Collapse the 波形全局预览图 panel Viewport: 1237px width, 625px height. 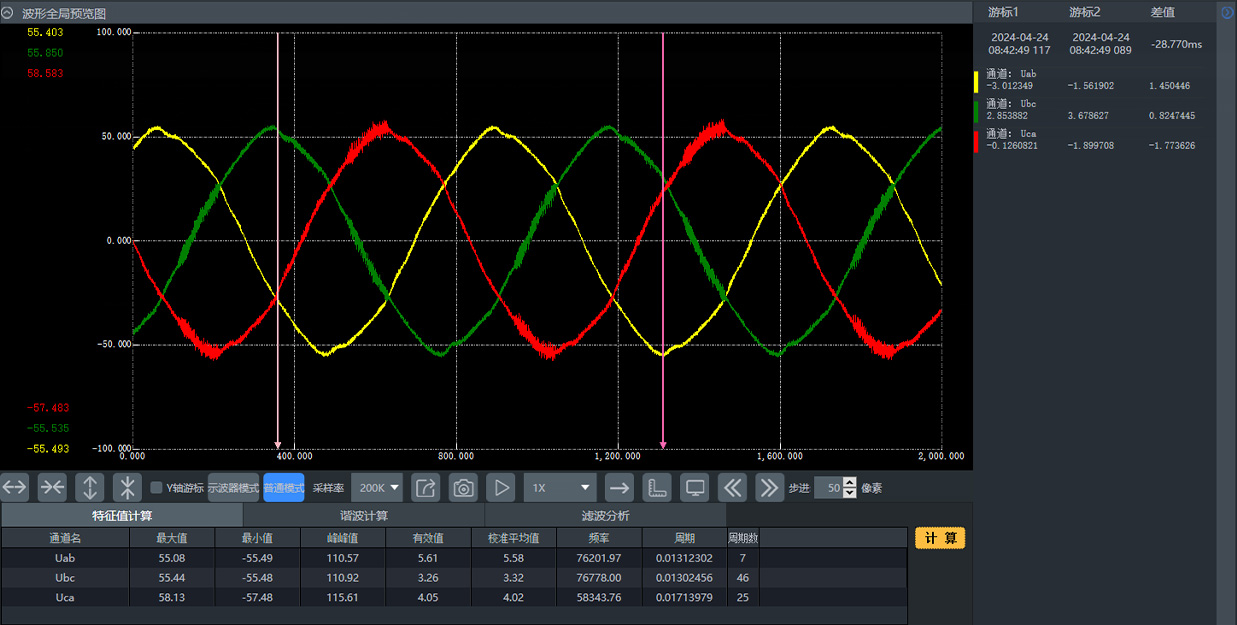pyautogui.click(x=9, y=13)
